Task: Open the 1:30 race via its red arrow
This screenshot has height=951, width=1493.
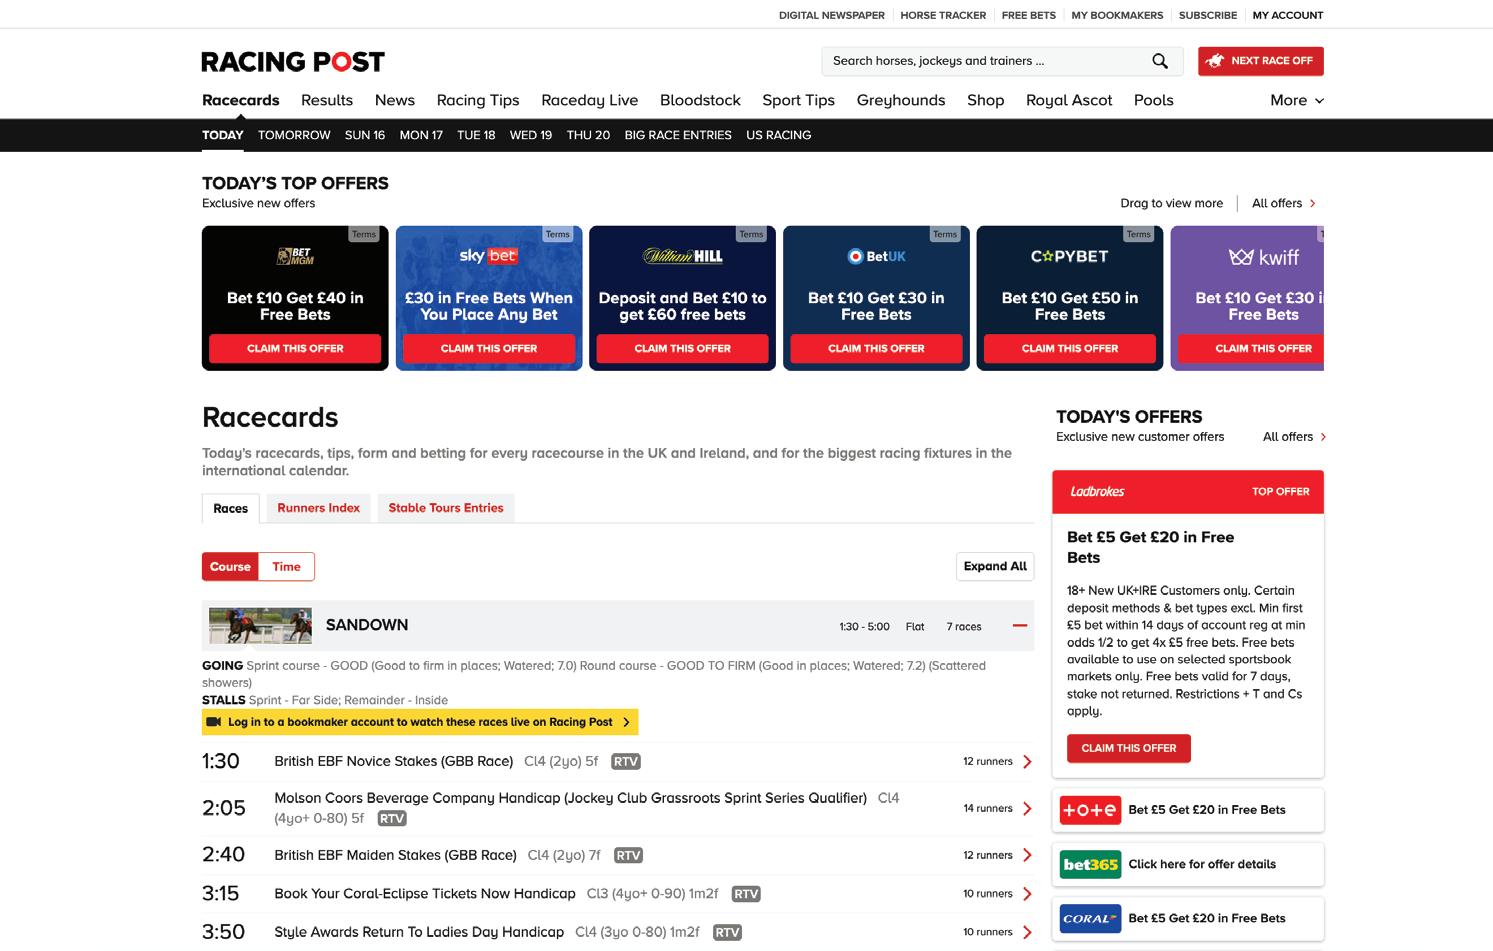Action: tap(1027, 762)
